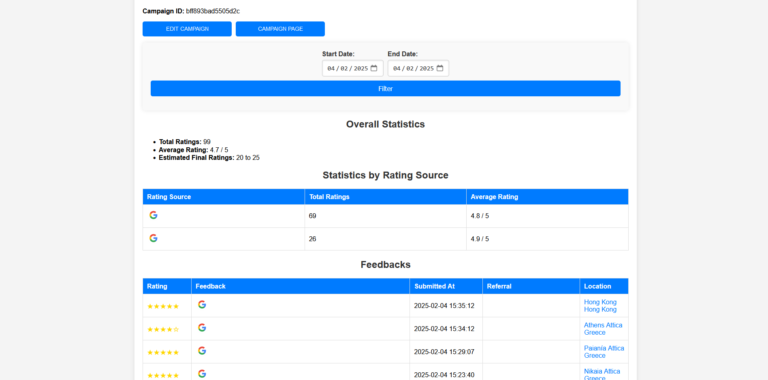Image resolution: width=768 pixels, height=380 pixels.
Task: Select timestamp 2025-02-04 15:35:12
Action: (x=444, y=306)
